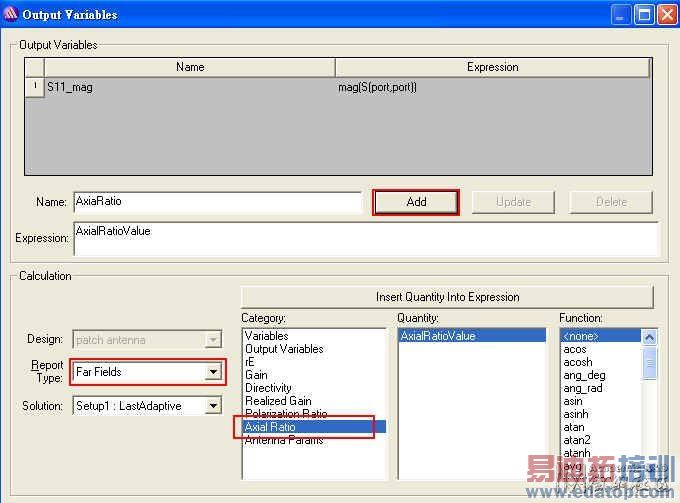Select AxialRatioValue in Quantity list

(x=472, y=336)
